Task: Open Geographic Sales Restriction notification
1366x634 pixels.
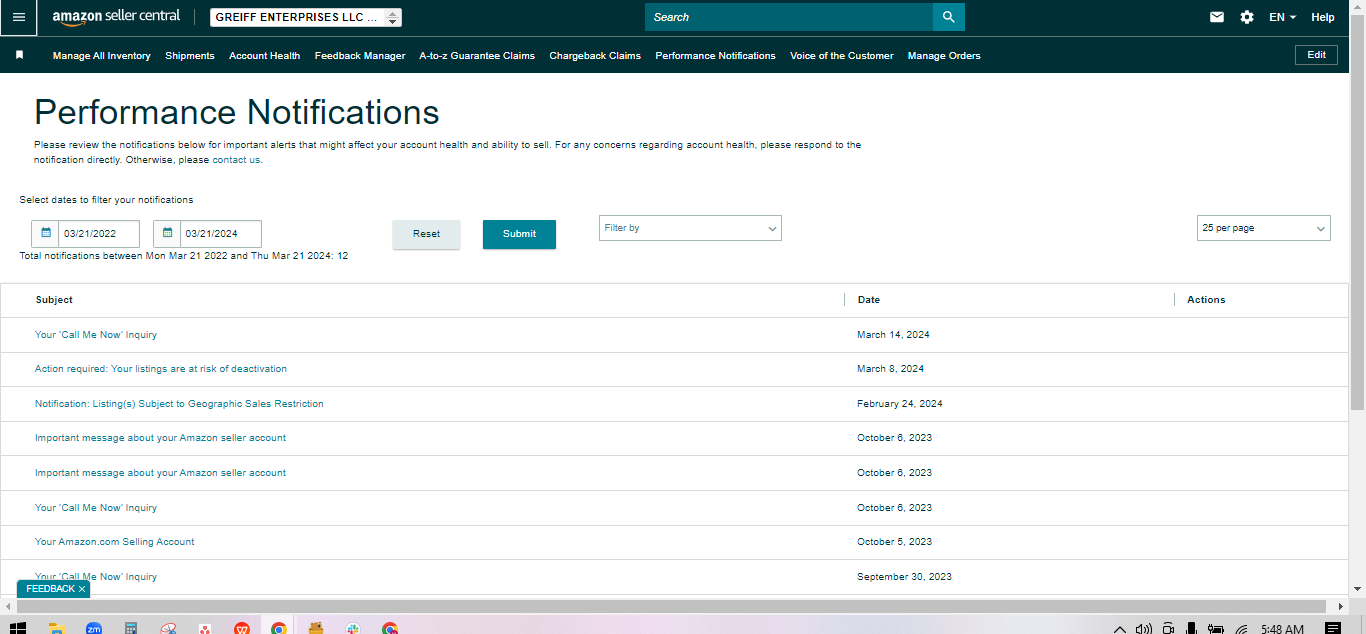Action: (179, 404)
